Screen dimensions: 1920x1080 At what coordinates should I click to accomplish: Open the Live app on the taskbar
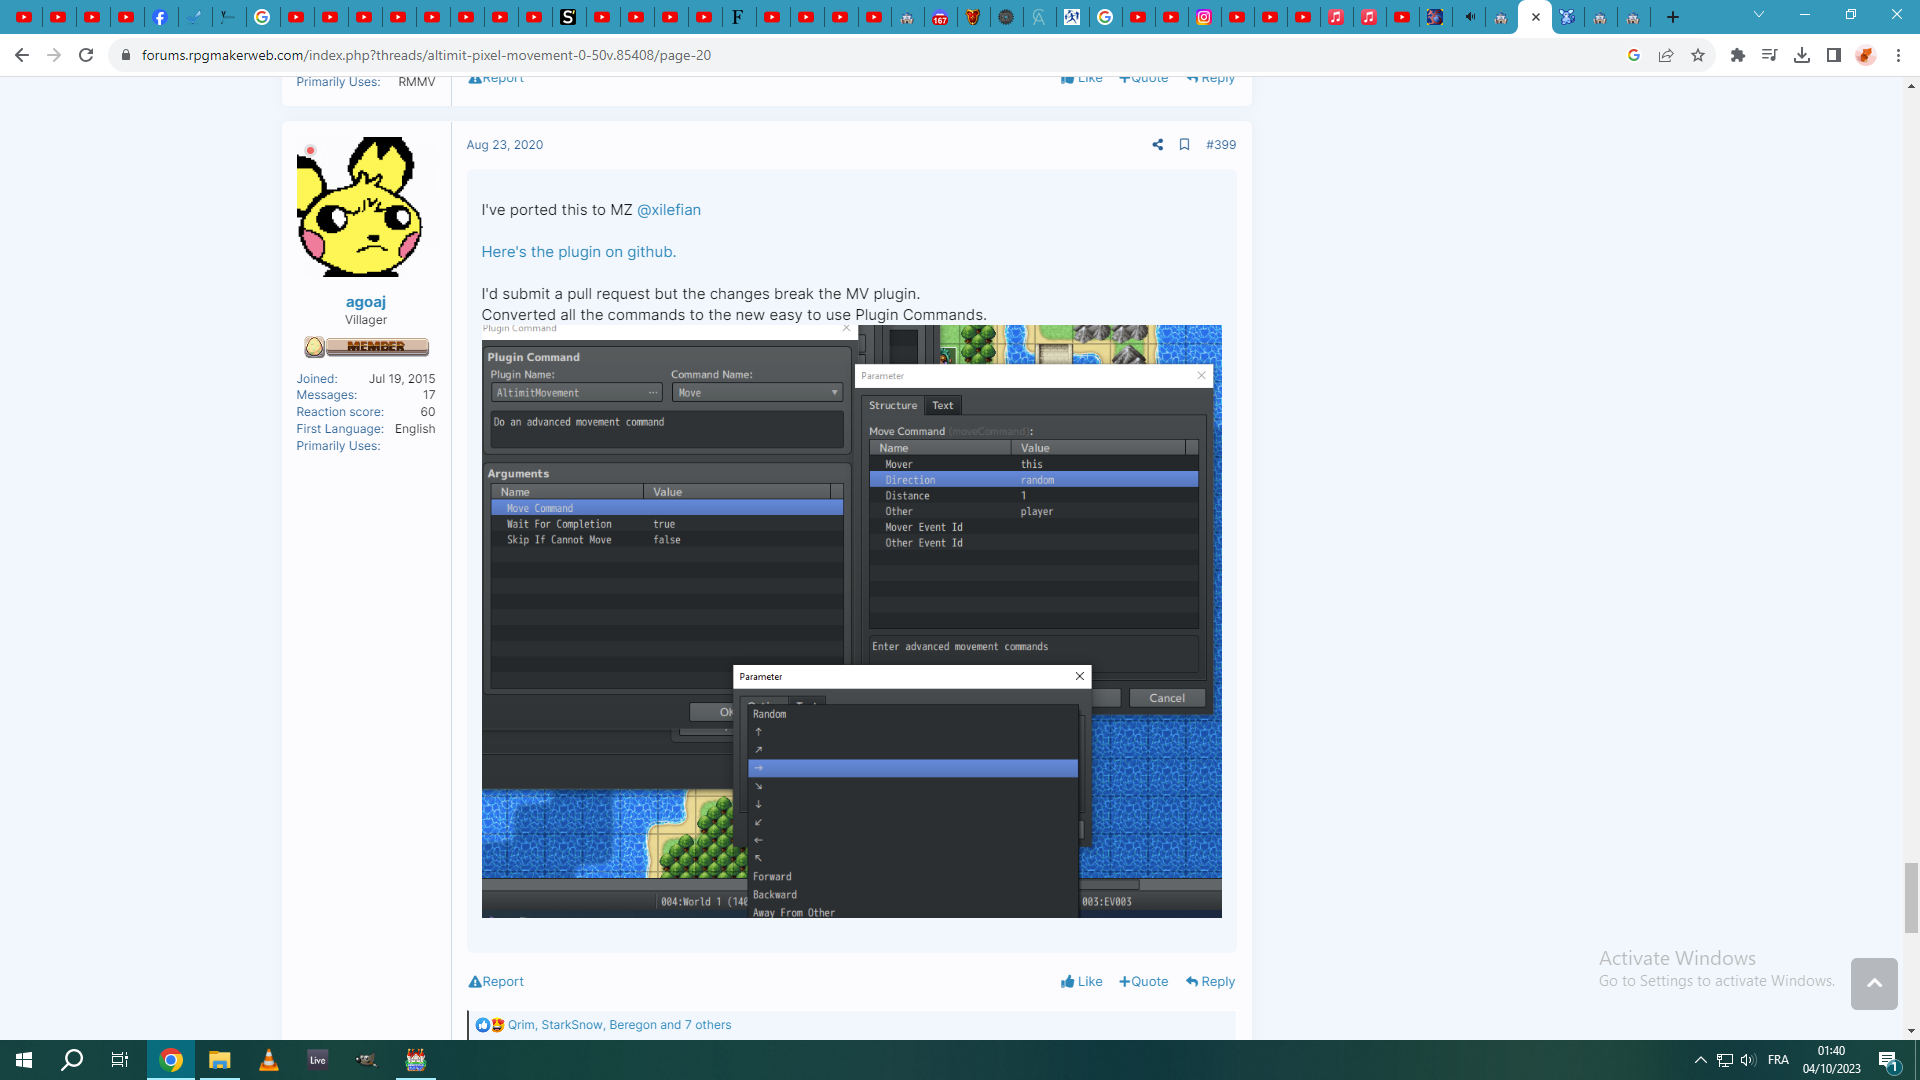coord(318,1060)
